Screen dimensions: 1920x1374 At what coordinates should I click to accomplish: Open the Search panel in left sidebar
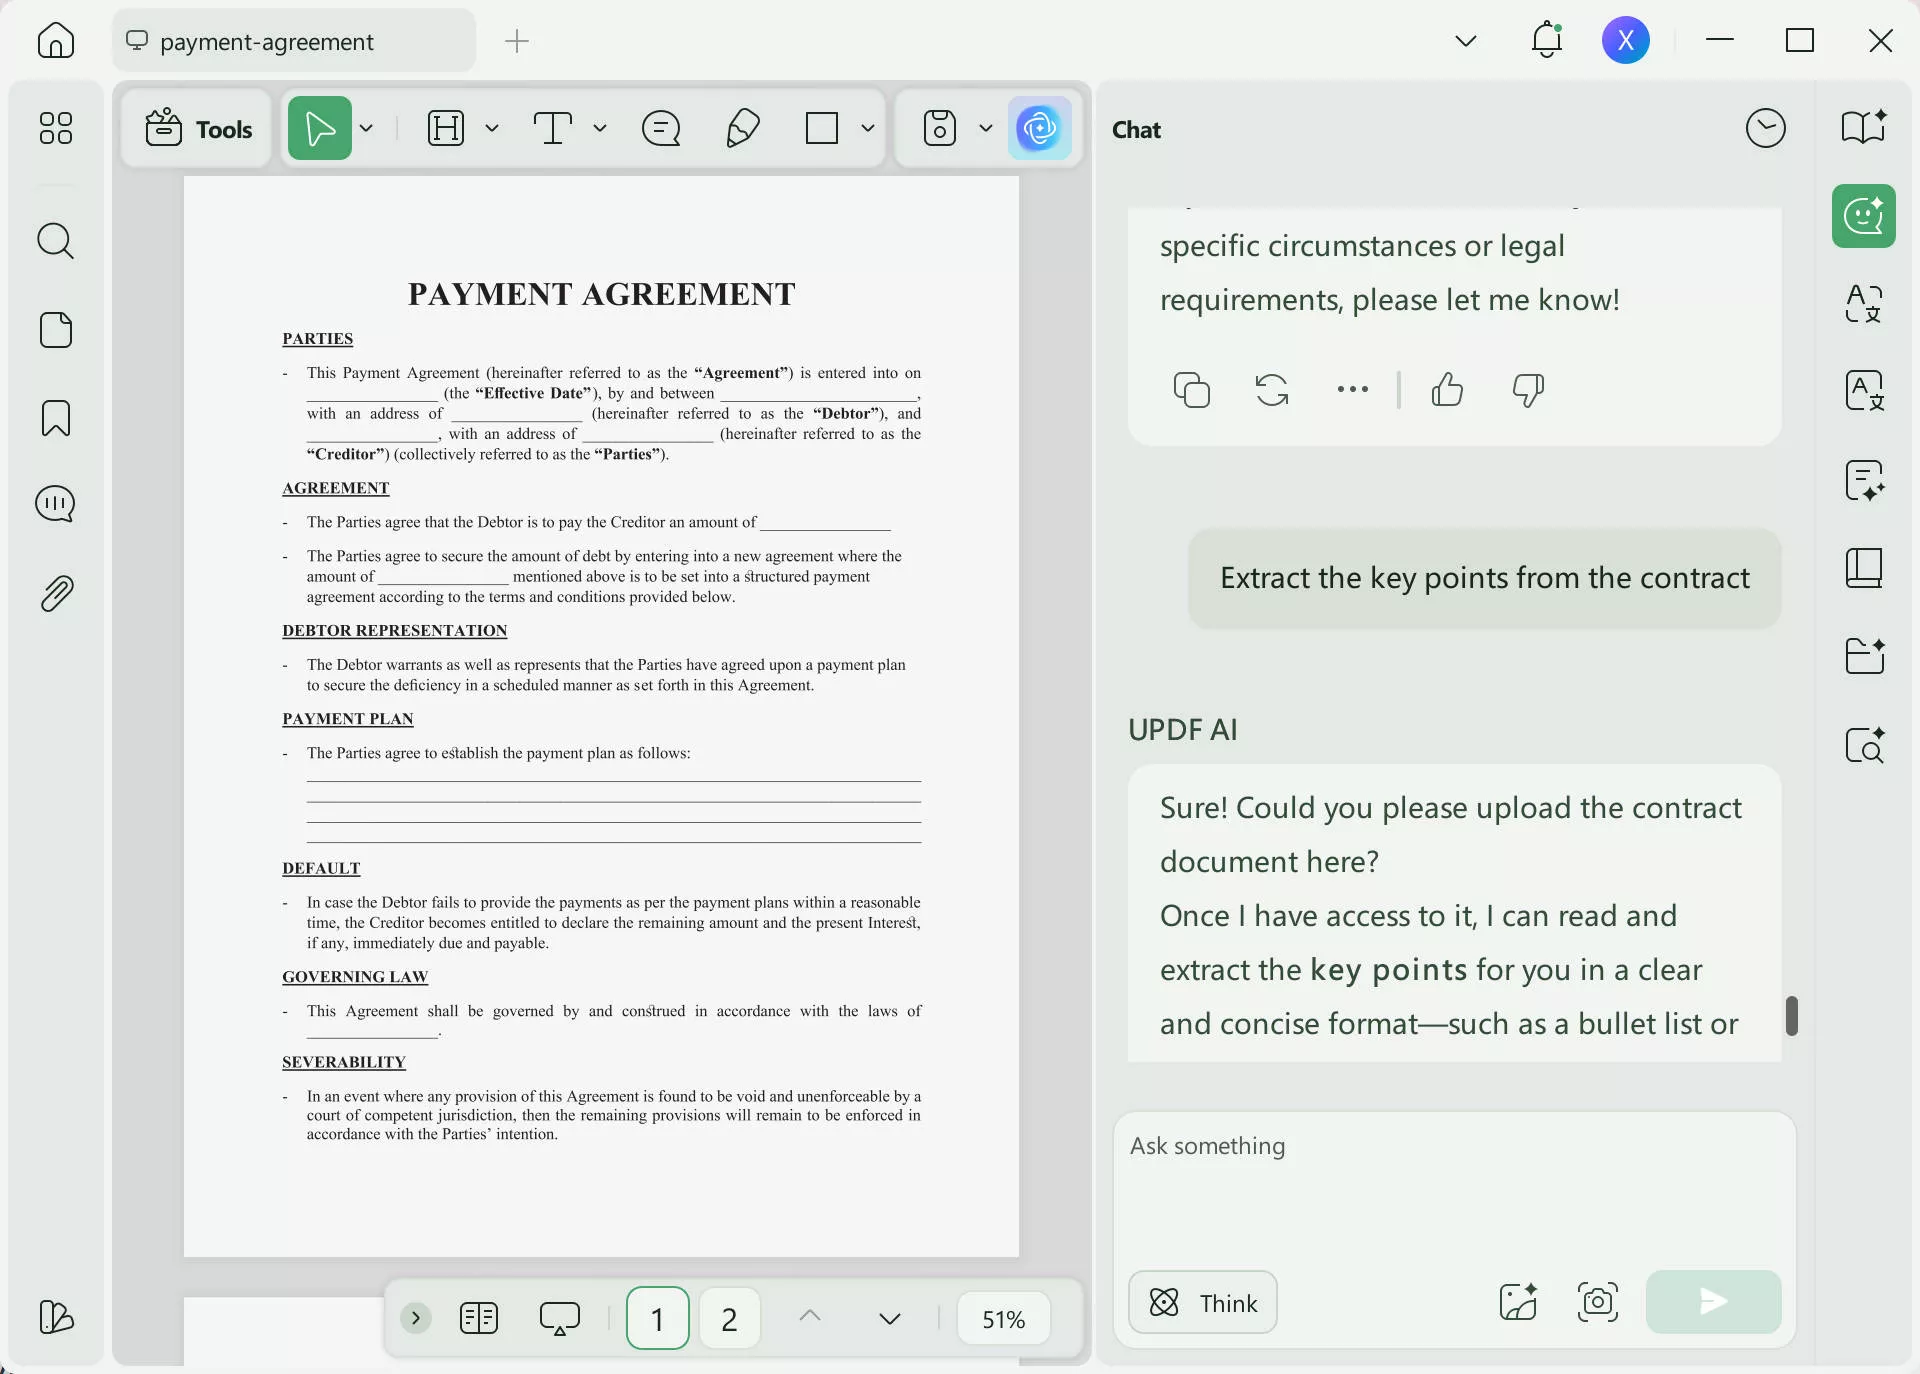point(55,241)
